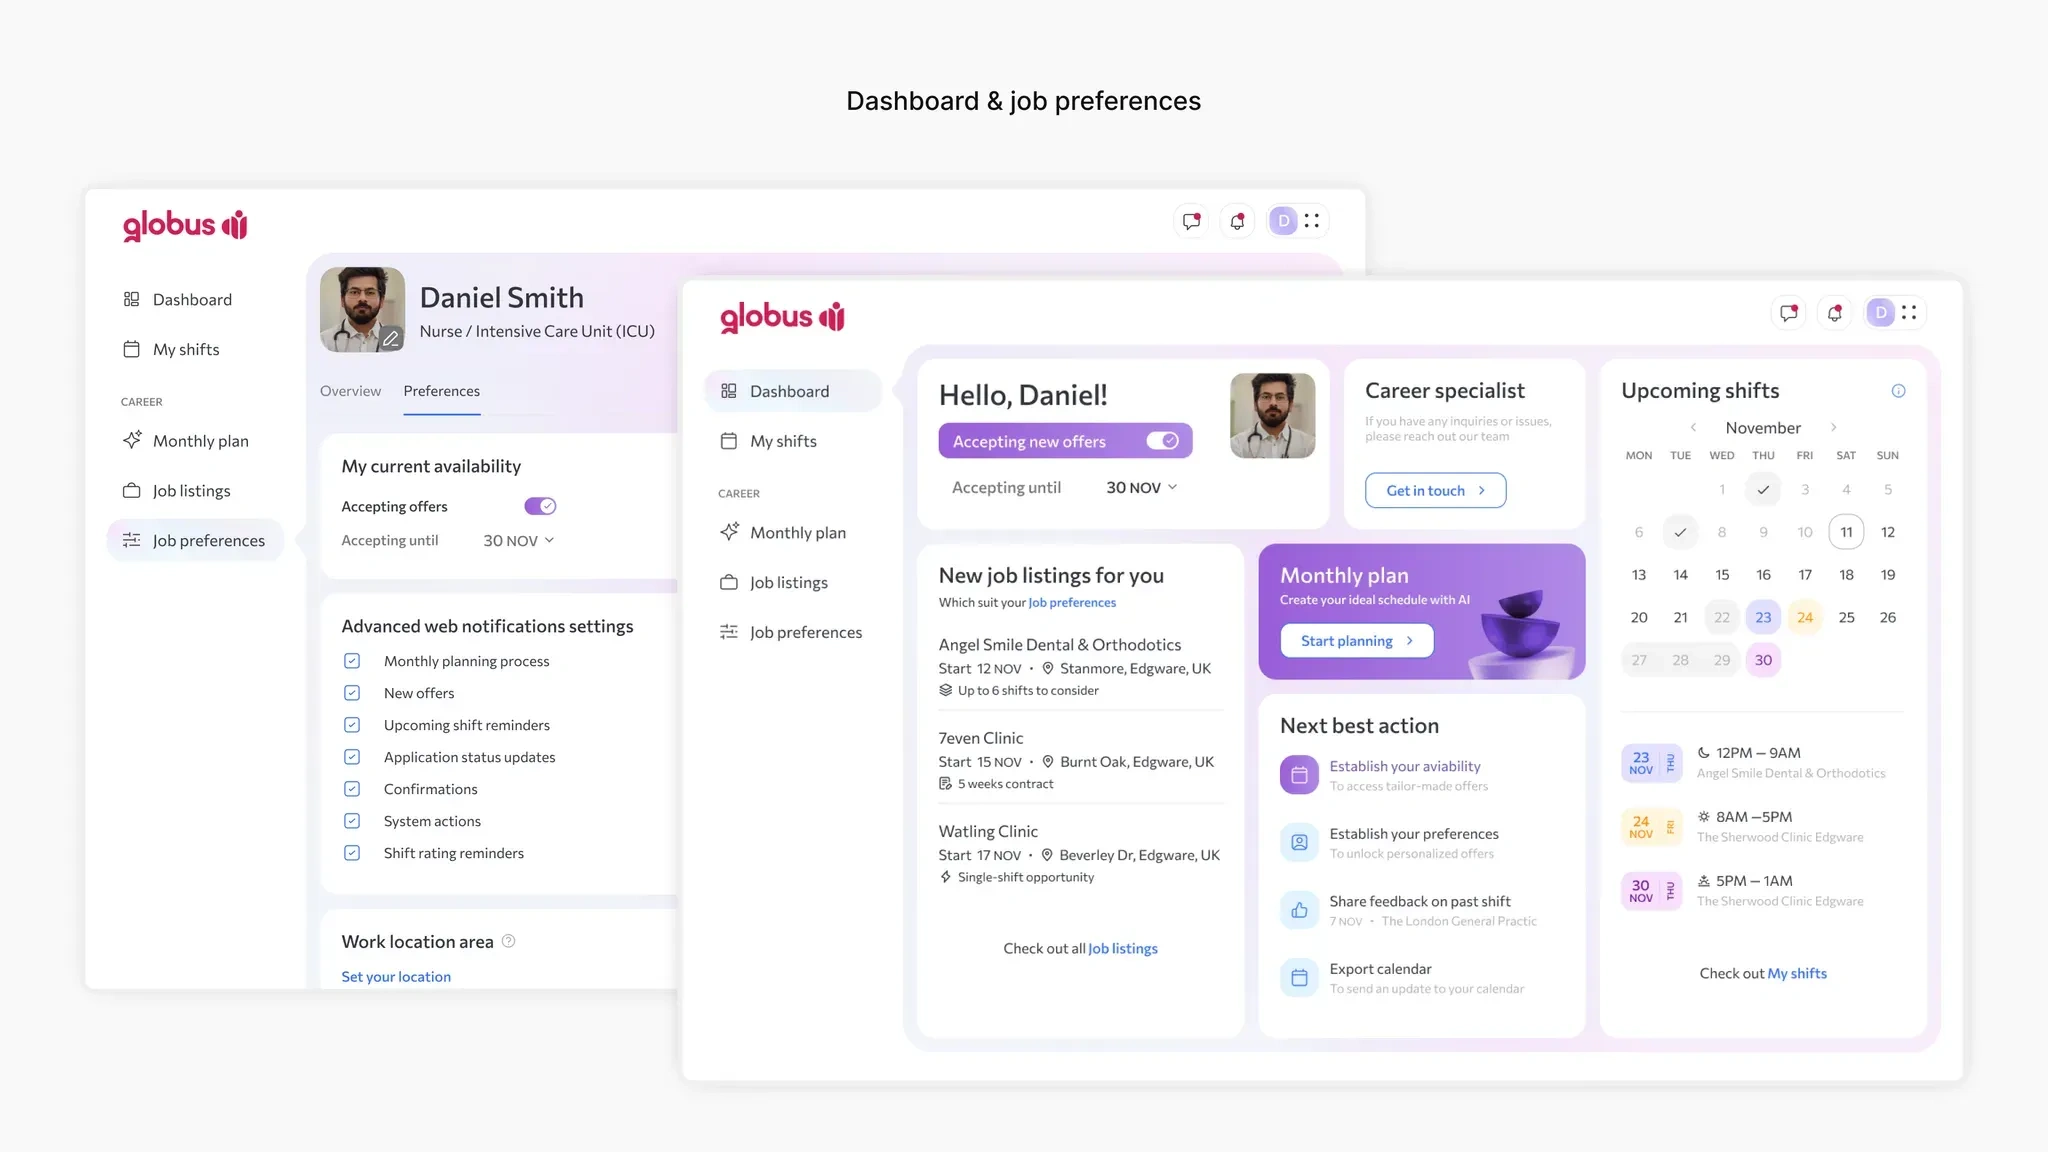The image size is (2048, 1152).
Task: Click help icon next to Work location area
Action: (x=508, y=941)
